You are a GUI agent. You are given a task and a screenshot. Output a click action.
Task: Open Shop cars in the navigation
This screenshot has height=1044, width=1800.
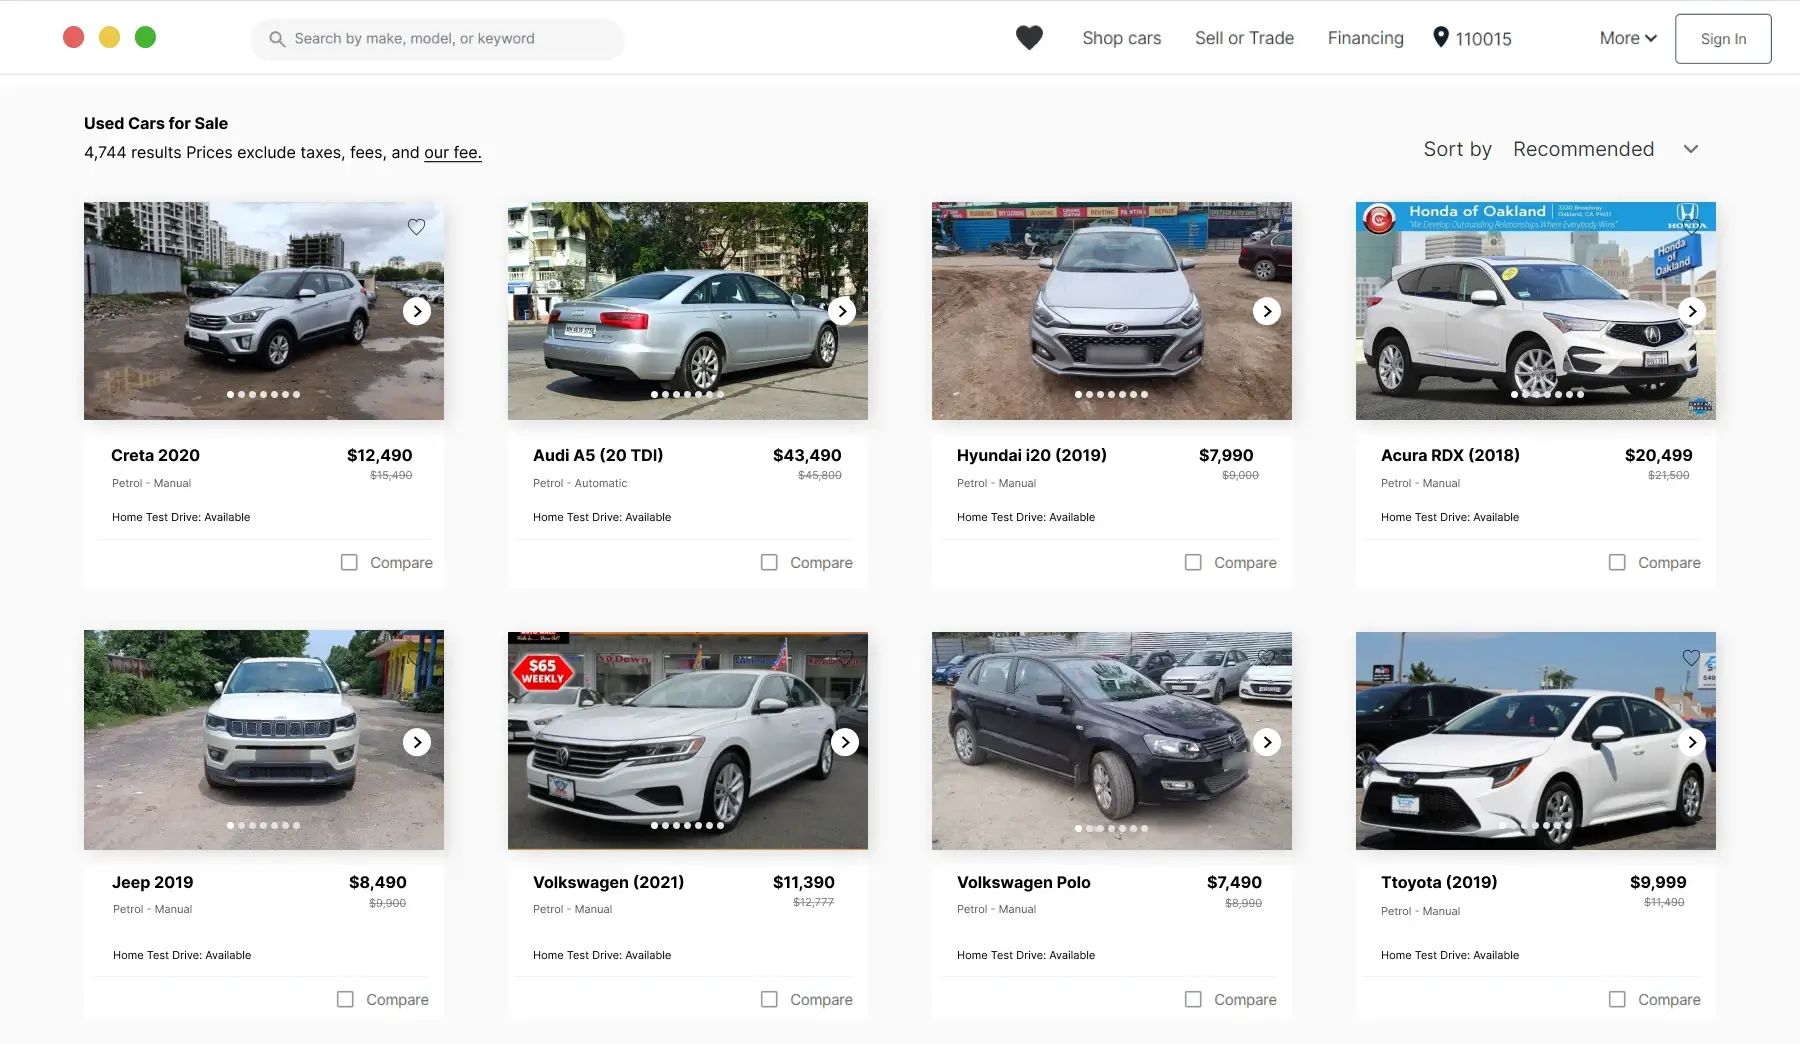1122,38
